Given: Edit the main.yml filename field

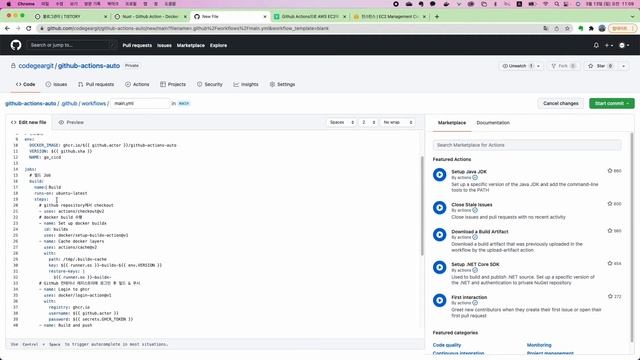Looking at the screenshot, I should point(140,103).
